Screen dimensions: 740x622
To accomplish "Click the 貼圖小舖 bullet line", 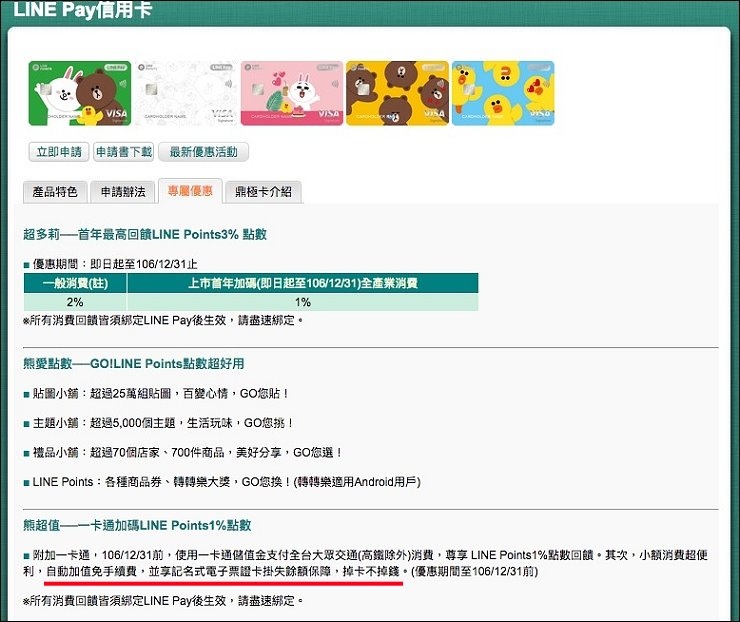I will (x=156, y=393).
